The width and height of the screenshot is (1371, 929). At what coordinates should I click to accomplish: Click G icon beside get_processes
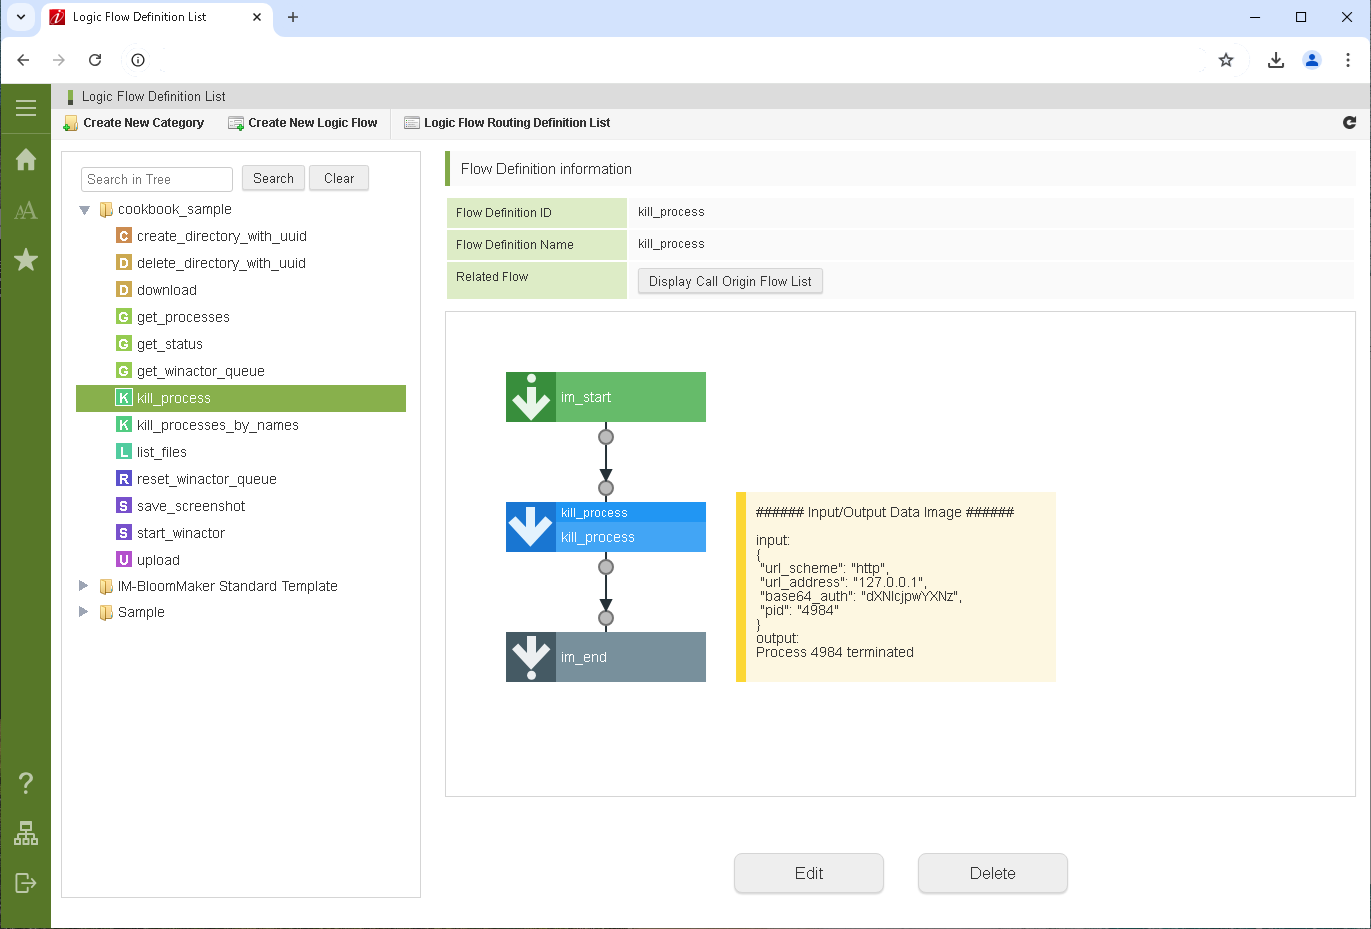click(x=124, y=317)
